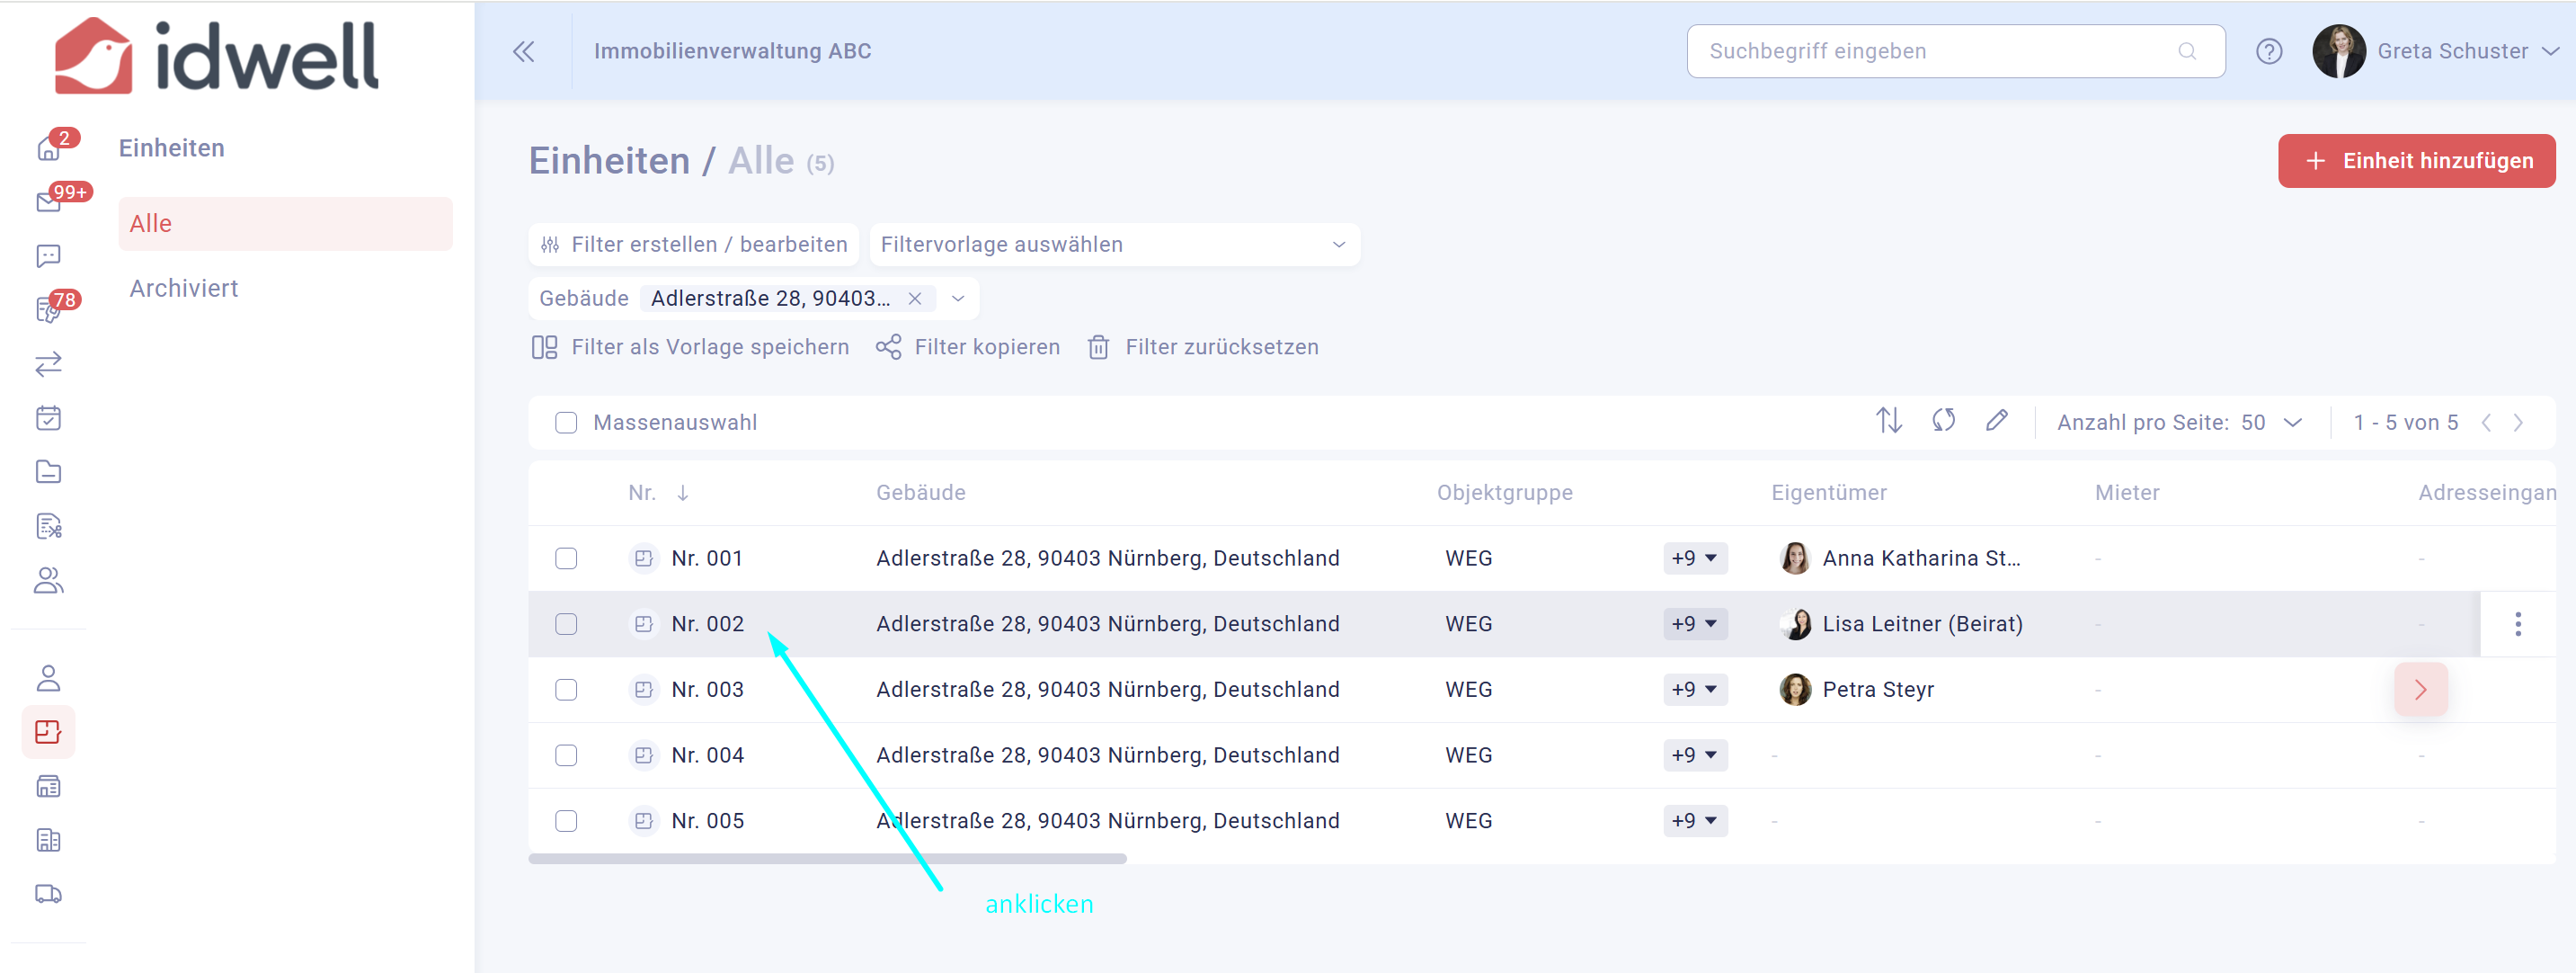This screenshot has height=973, width=2576.
Task: Select the Alle menu item
Action: point(285,223)
